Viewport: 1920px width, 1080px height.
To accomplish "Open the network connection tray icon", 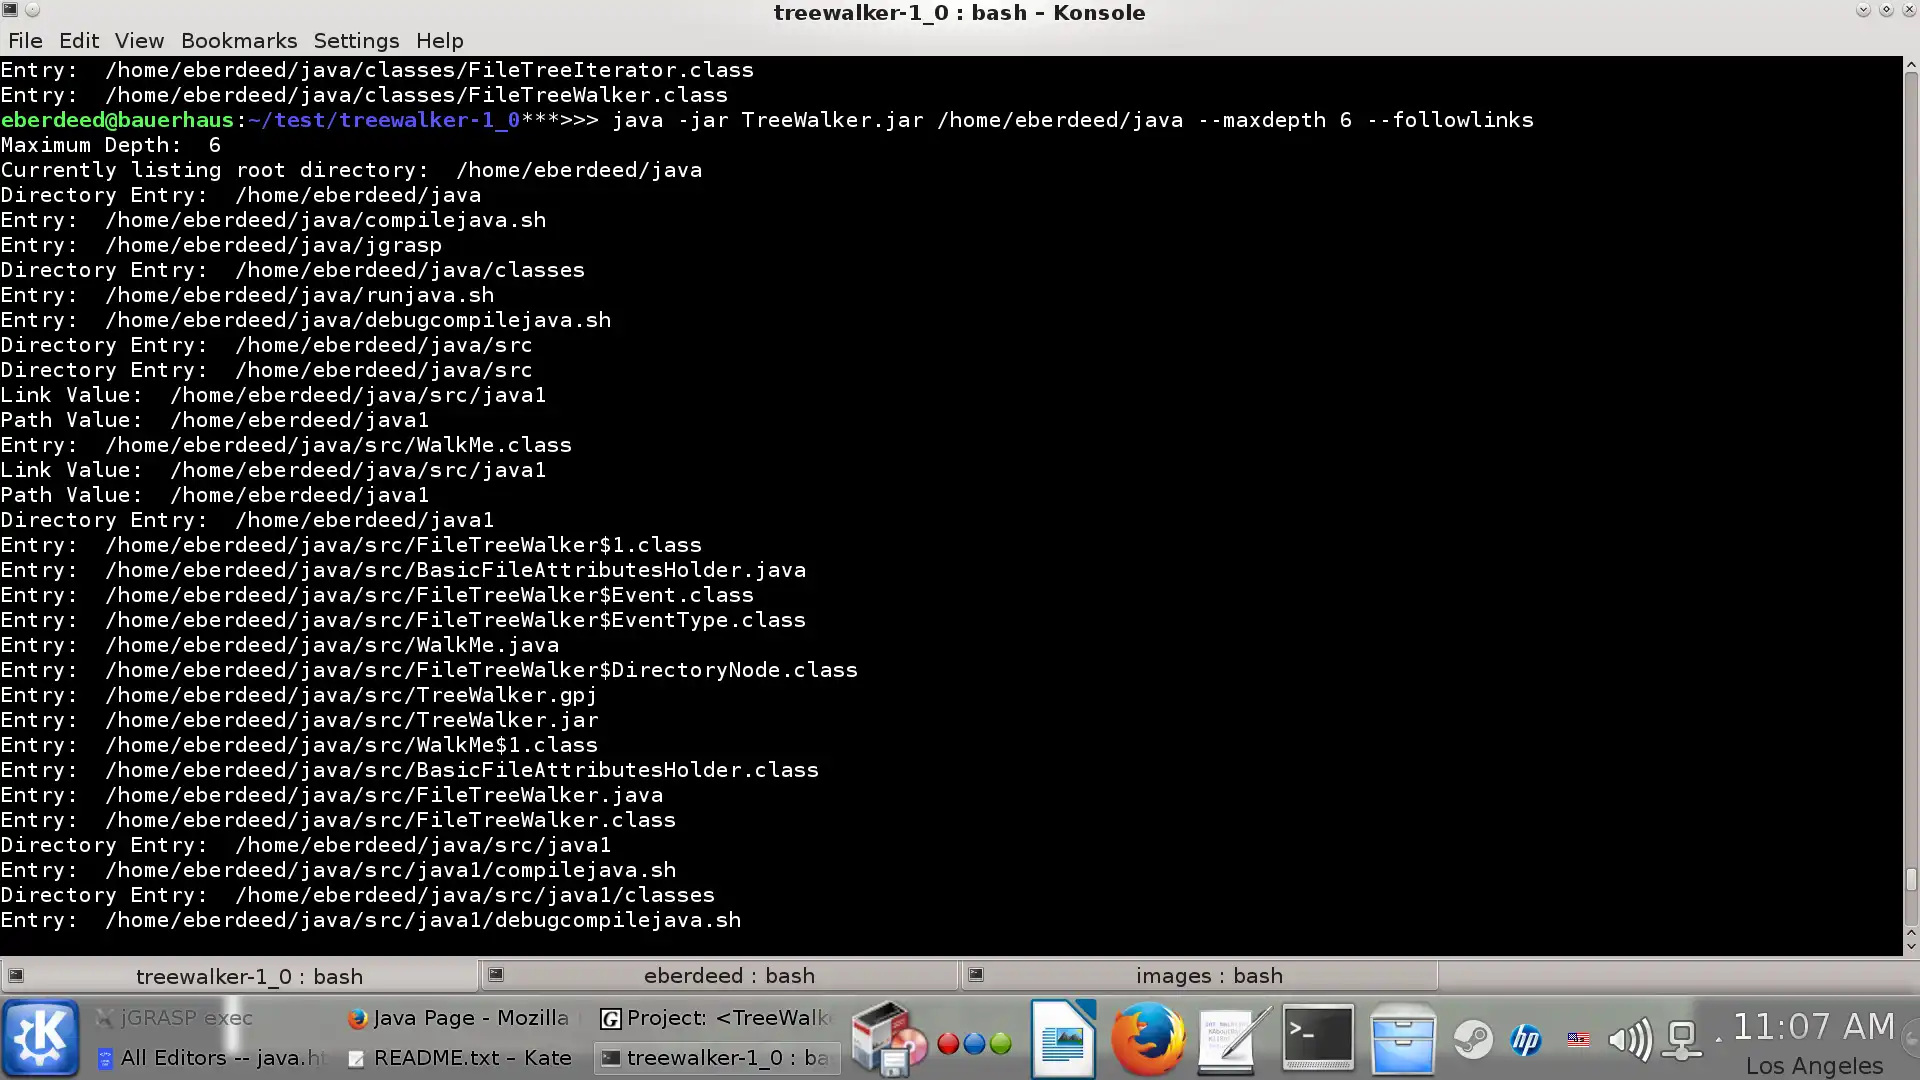I will pos(1682,1040).
